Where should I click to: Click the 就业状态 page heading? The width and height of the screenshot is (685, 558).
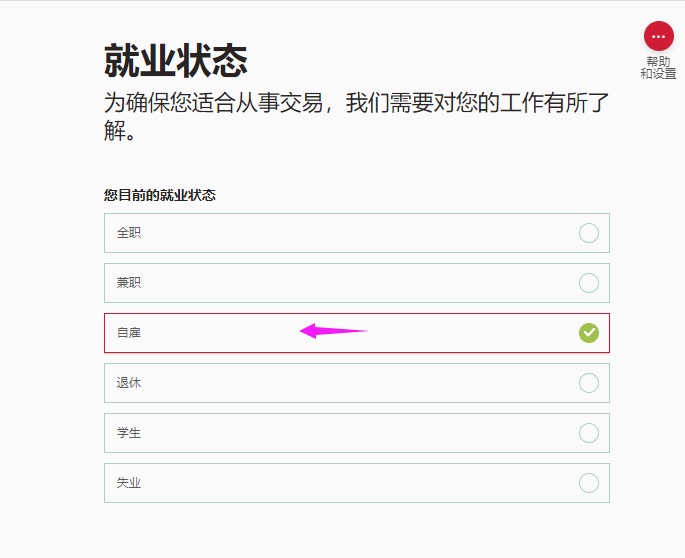point(176,61)
